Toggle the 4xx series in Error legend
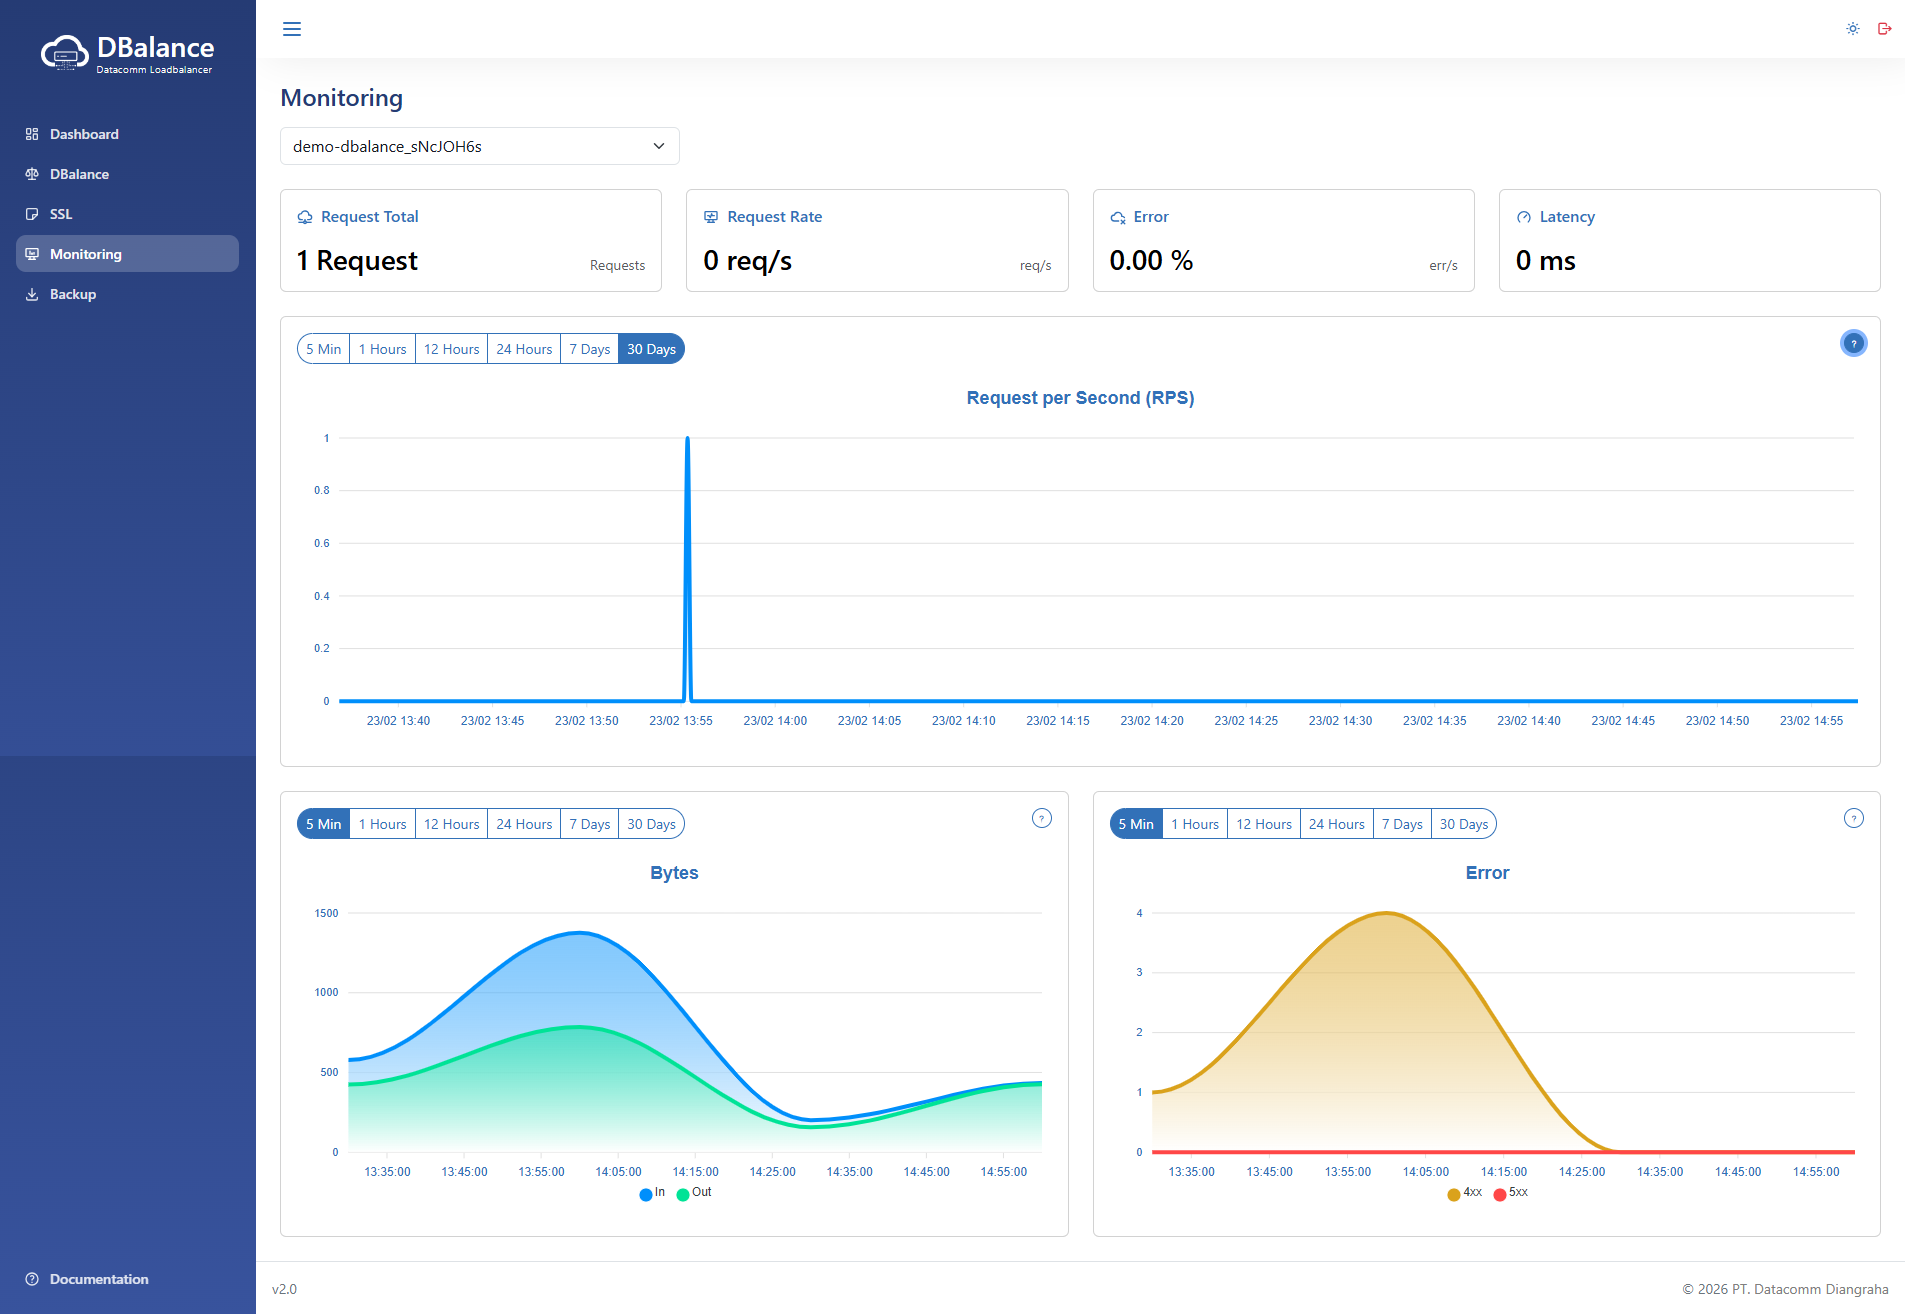The width and height of the screenshot is (1905, 1314). pos(1464,1193)
